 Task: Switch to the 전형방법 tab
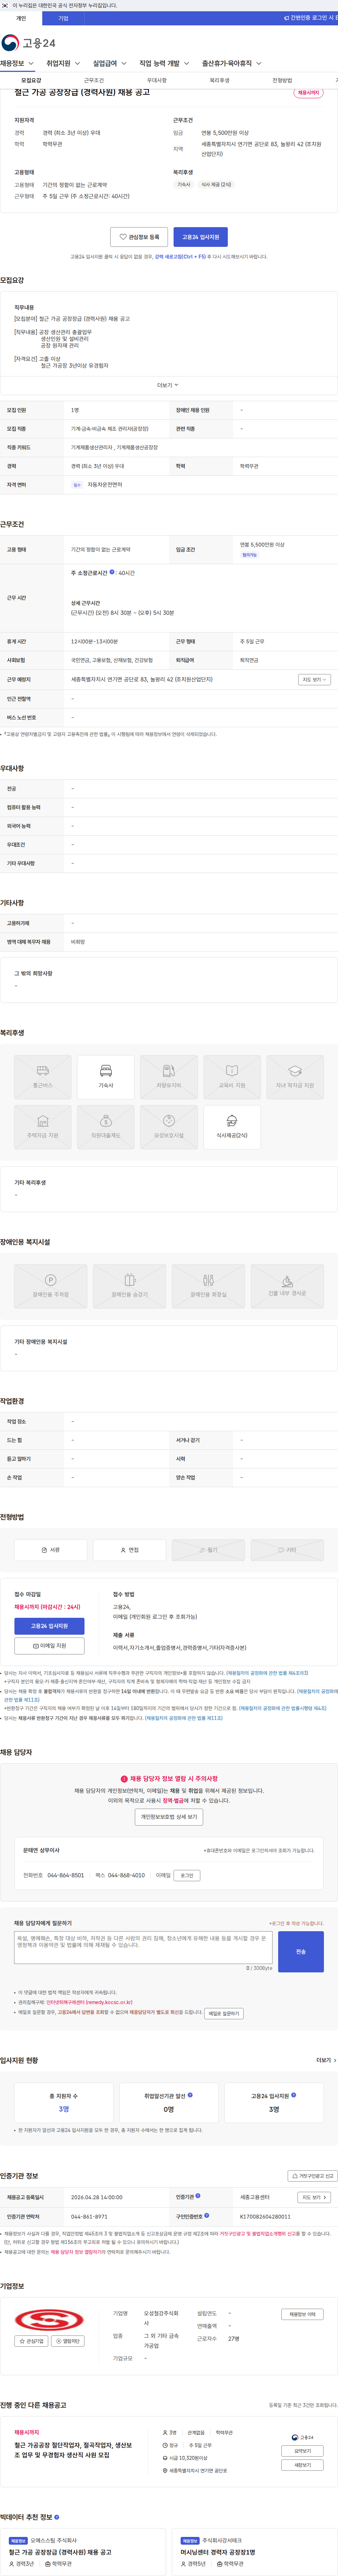[282, 80]
